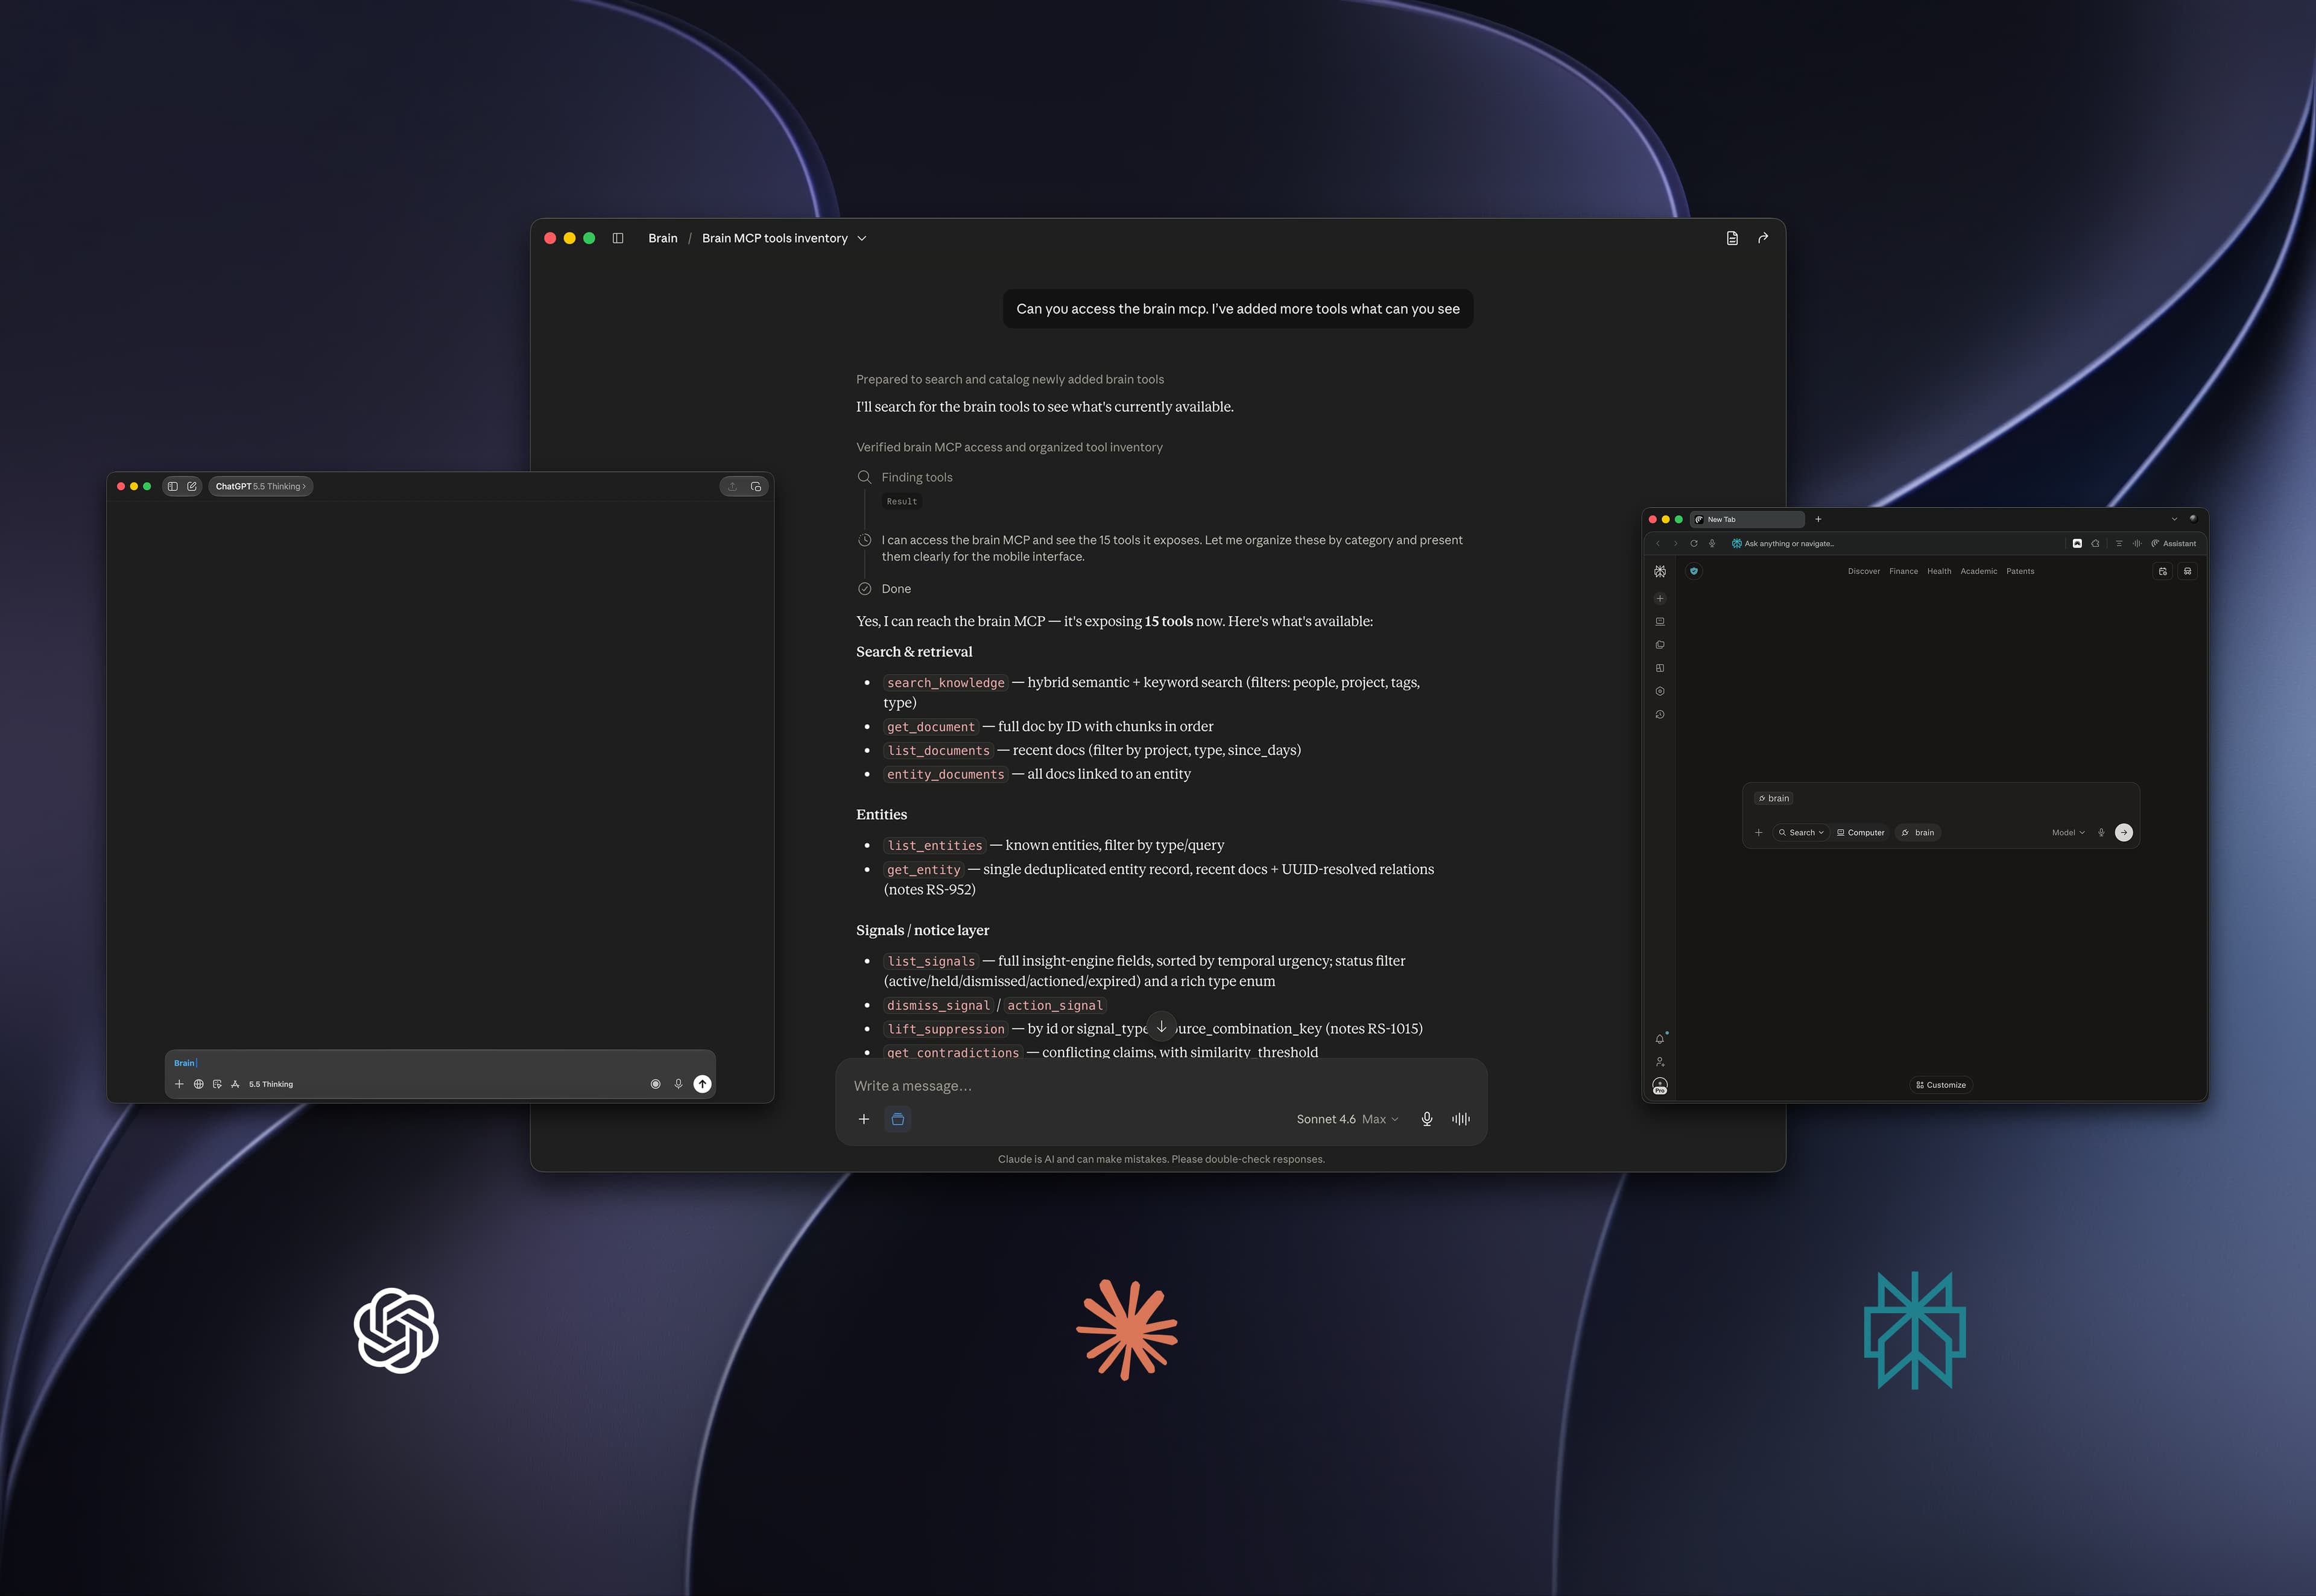This screenshot has width=2316, height=1596.
Task: Click the Customize button in Perplexity
Action: click(1941, 1085)
